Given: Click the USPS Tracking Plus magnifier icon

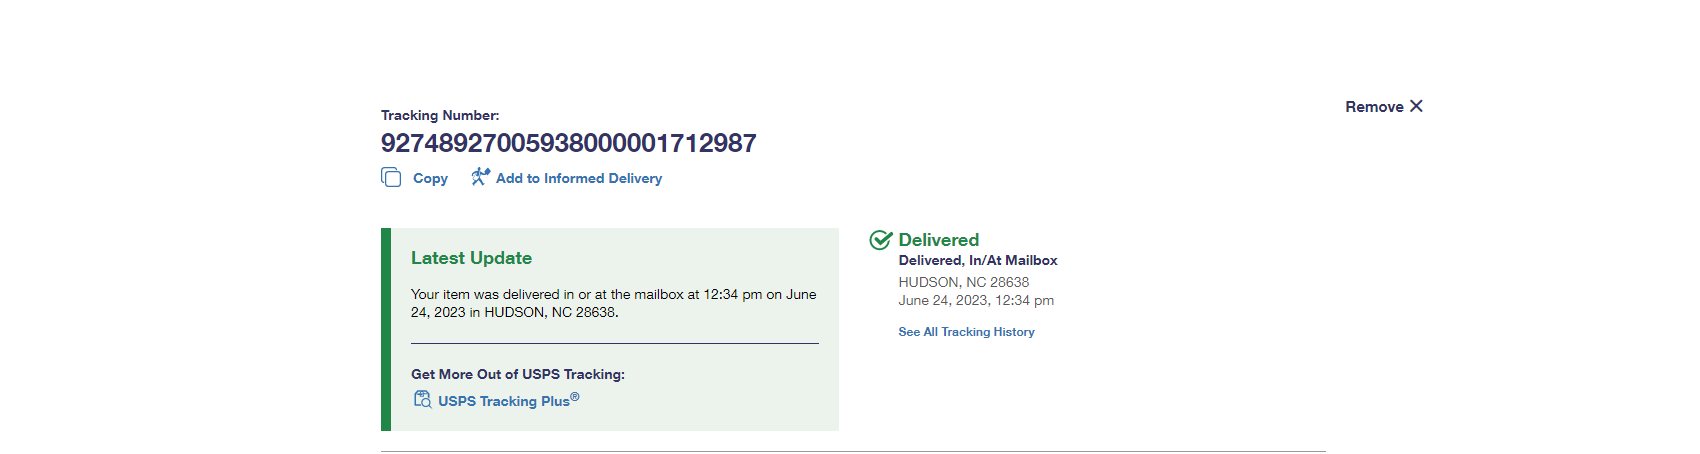Looking at the screenshot, I should [x=422, y=399].
